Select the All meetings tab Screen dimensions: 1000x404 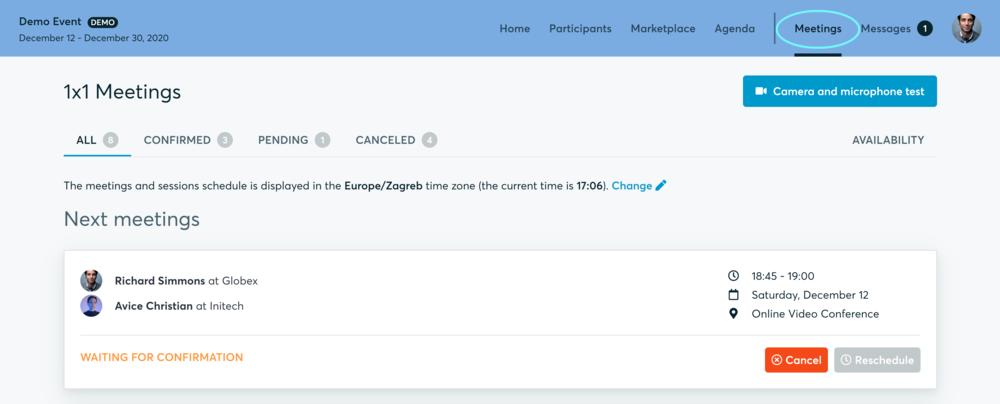98,140
